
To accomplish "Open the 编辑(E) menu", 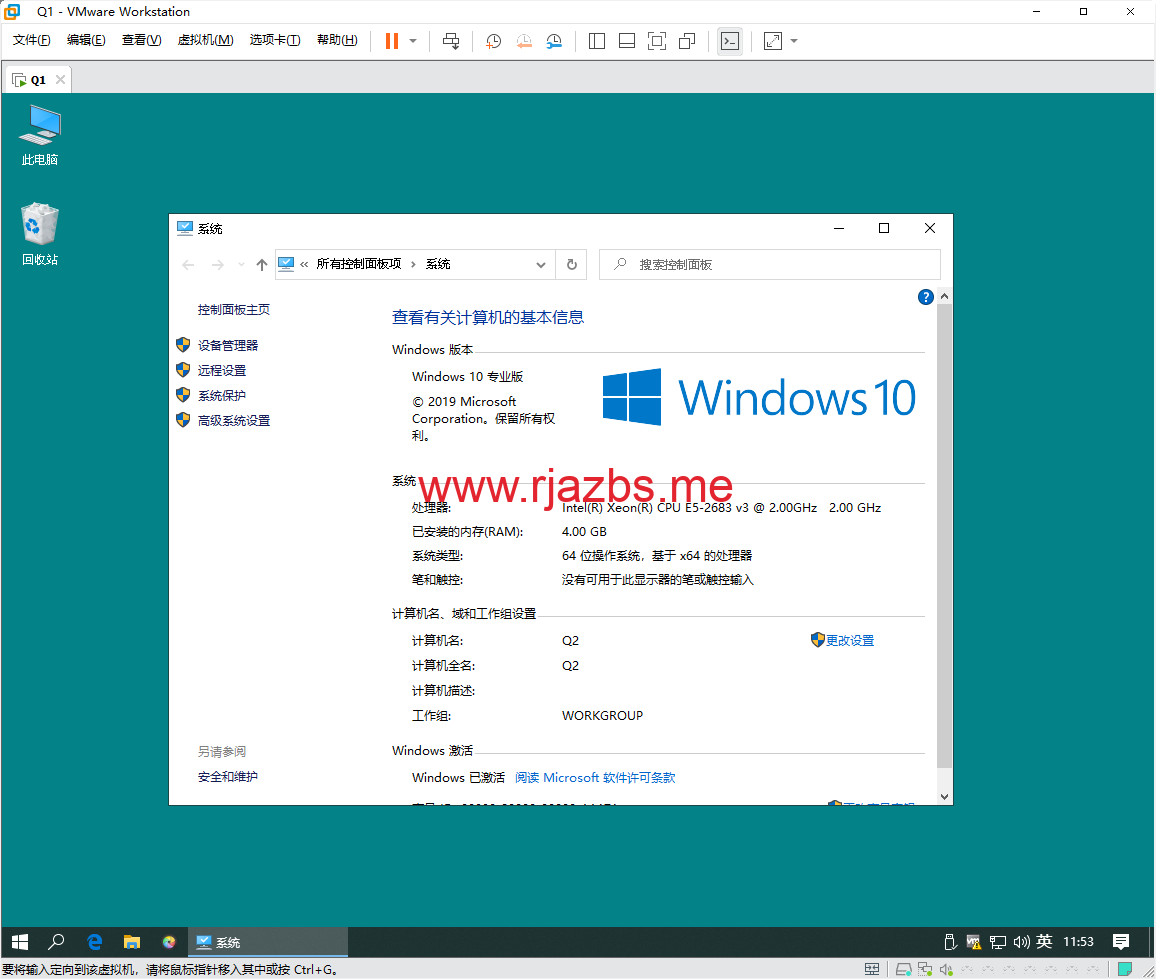I will [86, 40].
